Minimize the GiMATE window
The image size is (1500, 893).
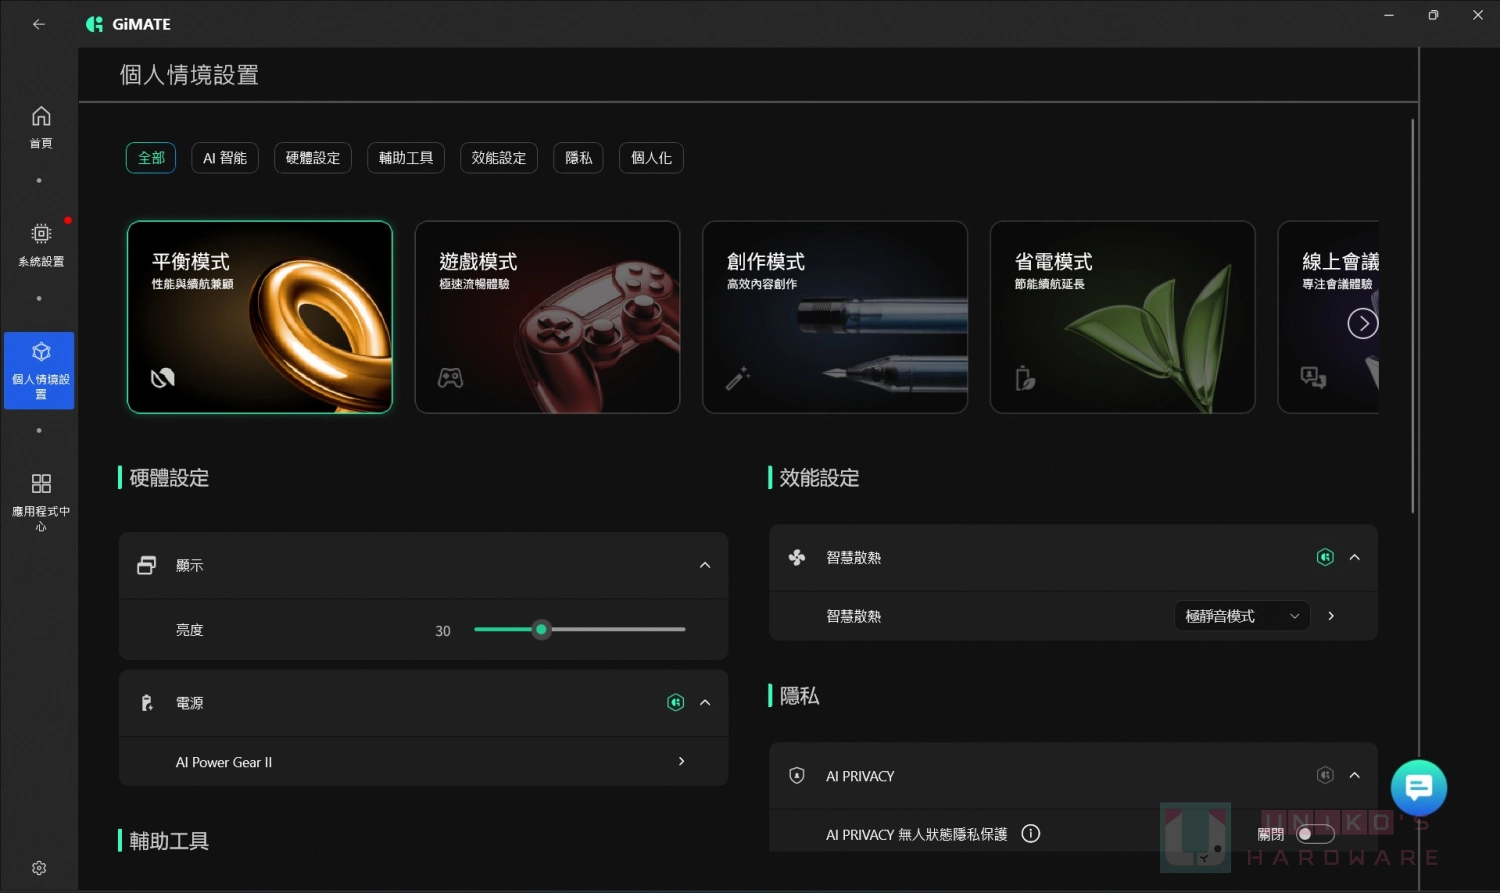point(1389,15)
